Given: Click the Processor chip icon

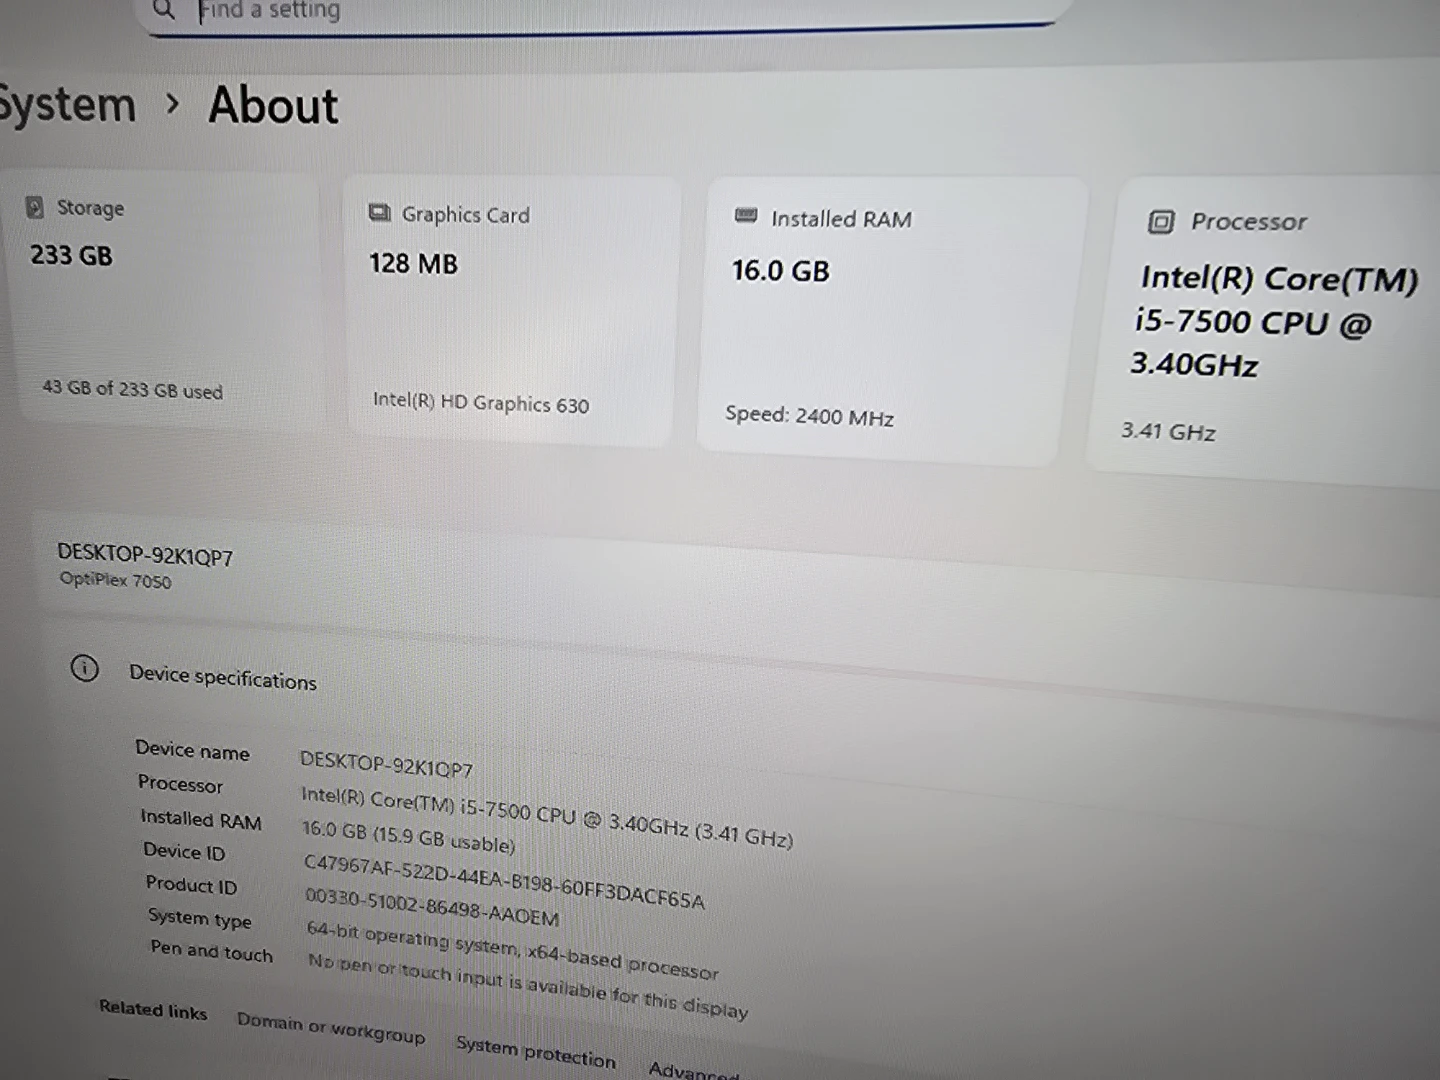Looking at the screenshot, I should pos(1160,222).
